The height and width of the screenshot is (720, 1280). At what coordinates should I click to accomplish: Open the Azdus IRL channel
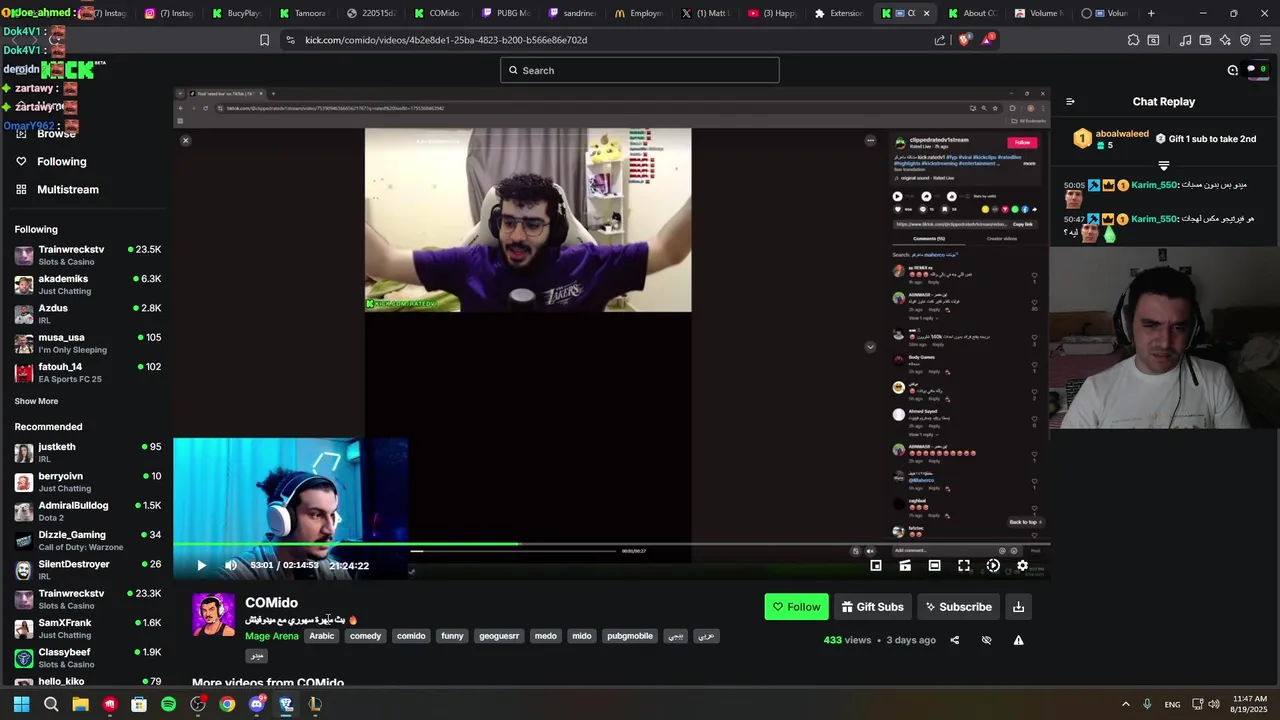88,313
